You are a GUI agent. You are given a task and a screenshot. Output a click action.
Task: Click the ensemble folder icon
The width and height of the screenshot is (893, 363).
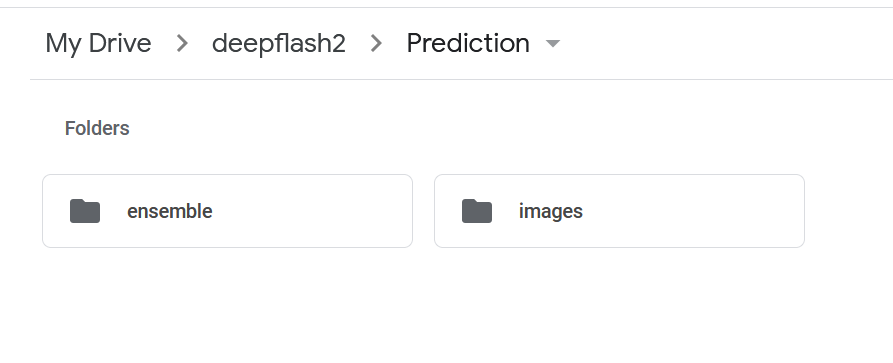point(85,211)
